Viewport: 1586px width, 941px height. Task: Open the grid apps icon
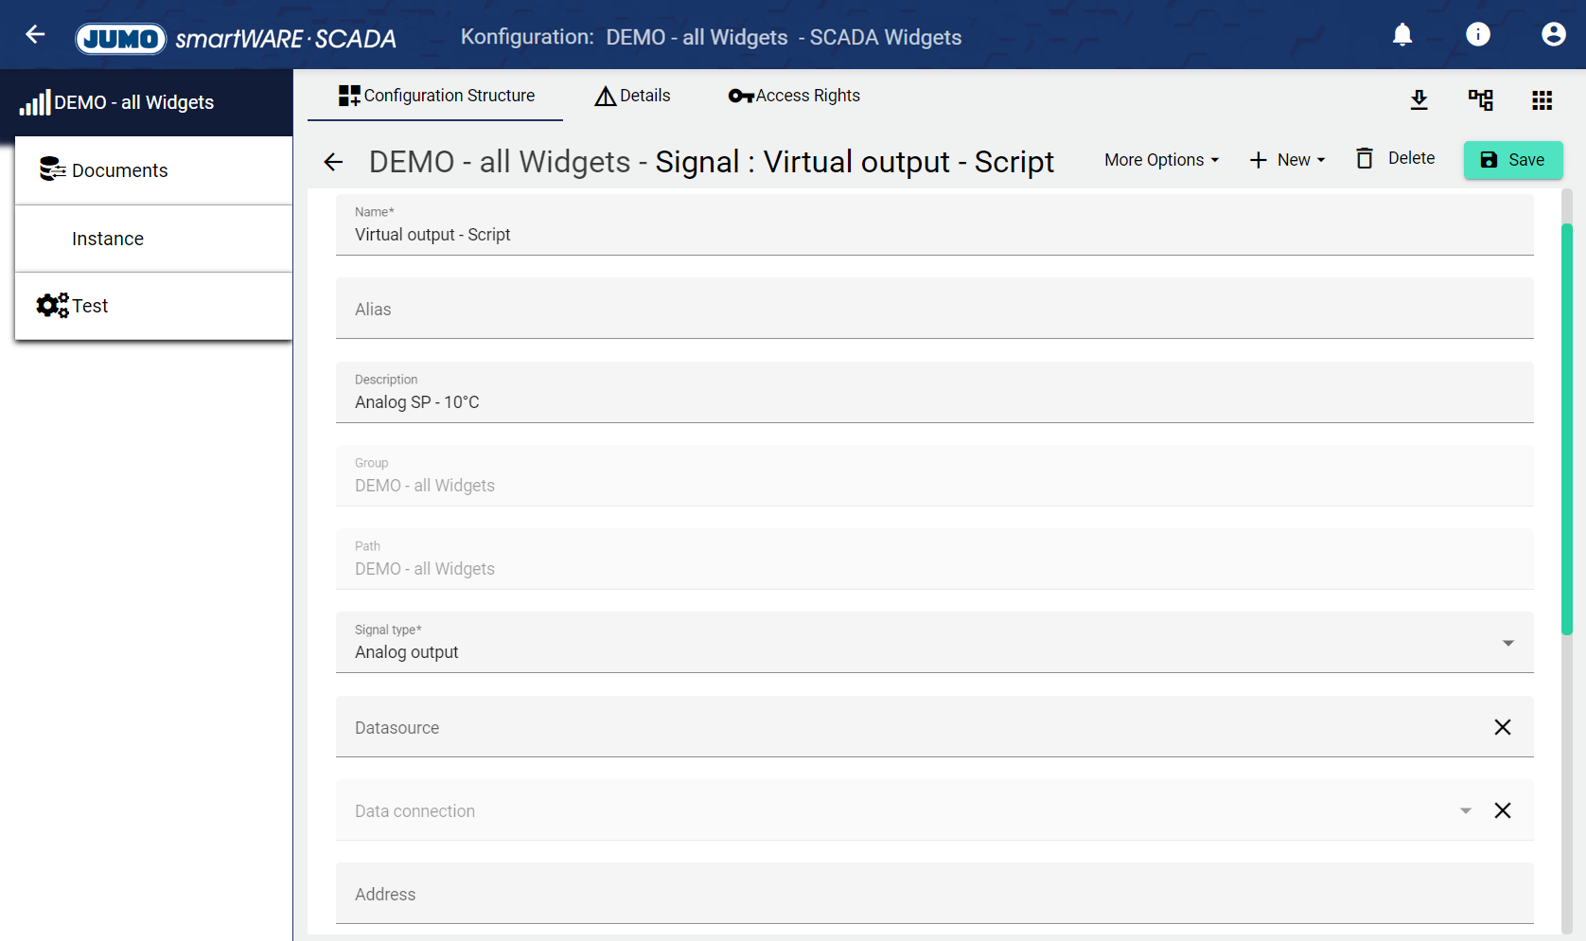point(1541,100)
